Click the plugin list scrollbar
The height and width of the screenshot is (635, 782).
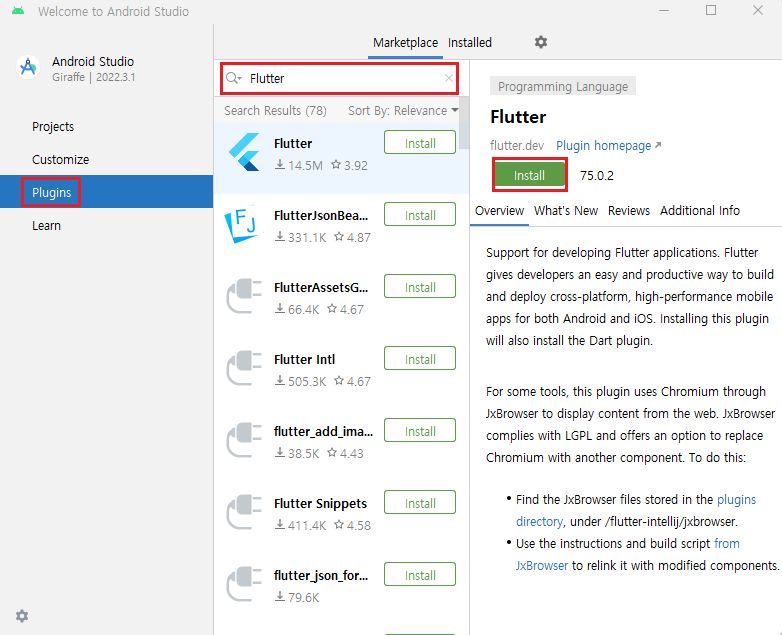(x=464, y=123)
